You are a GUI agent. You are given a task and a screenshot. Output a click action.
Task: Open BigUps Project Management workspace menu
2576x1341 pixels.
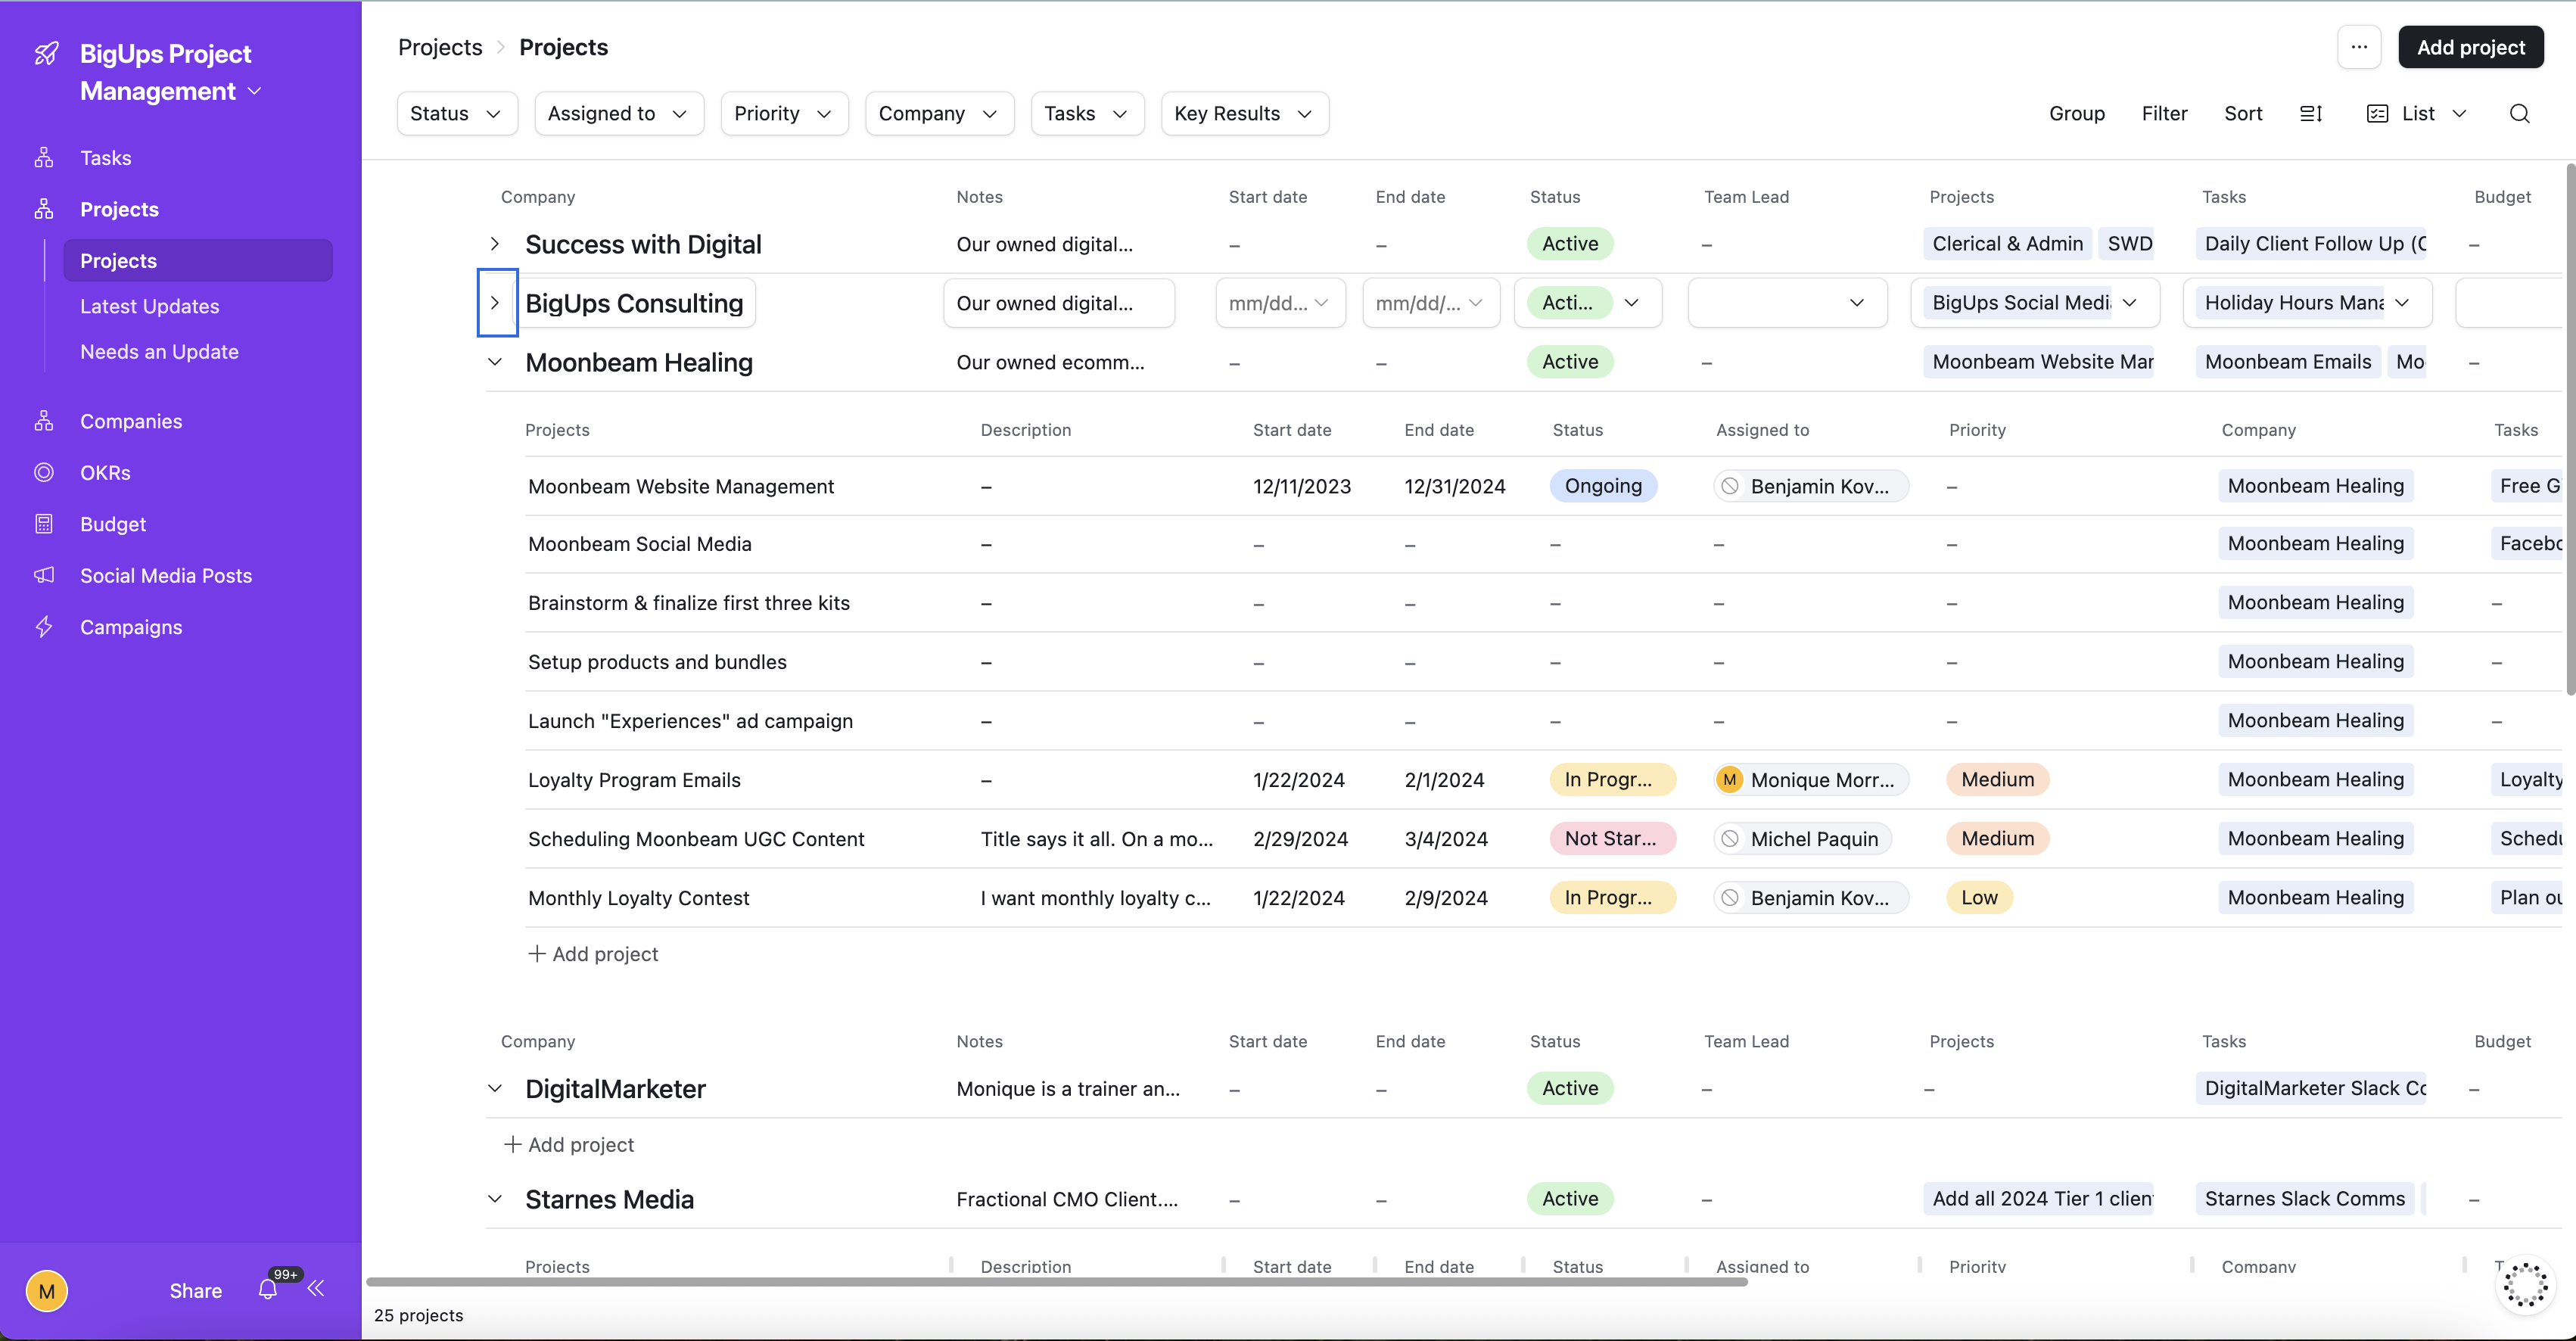170,73
